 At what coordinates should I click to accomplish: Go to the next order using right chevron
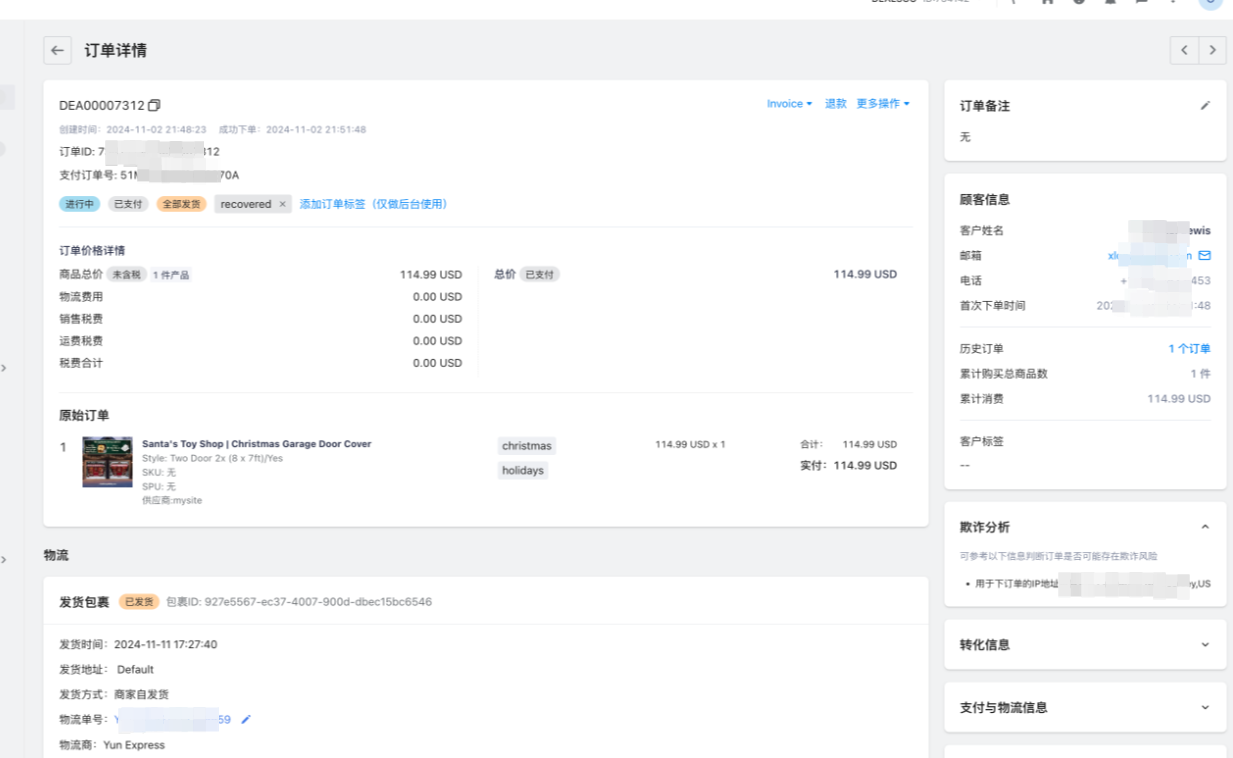point(1213,50)
